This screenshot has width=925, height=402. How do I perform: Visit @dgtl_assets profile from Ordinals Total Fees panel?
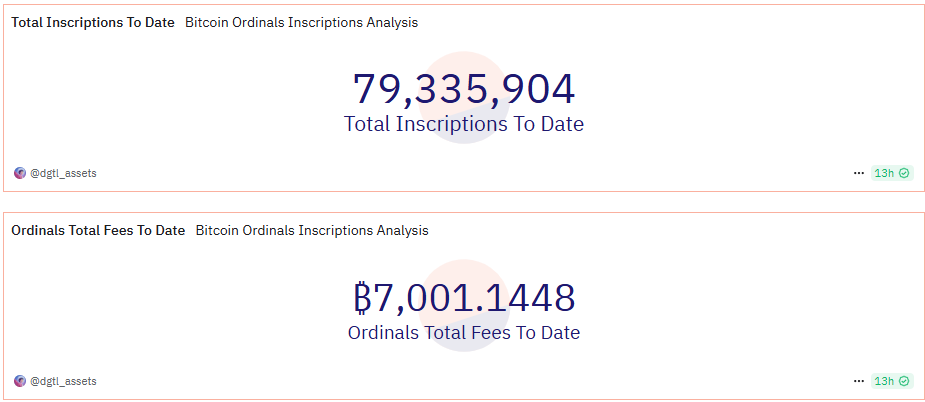(63, 381)
